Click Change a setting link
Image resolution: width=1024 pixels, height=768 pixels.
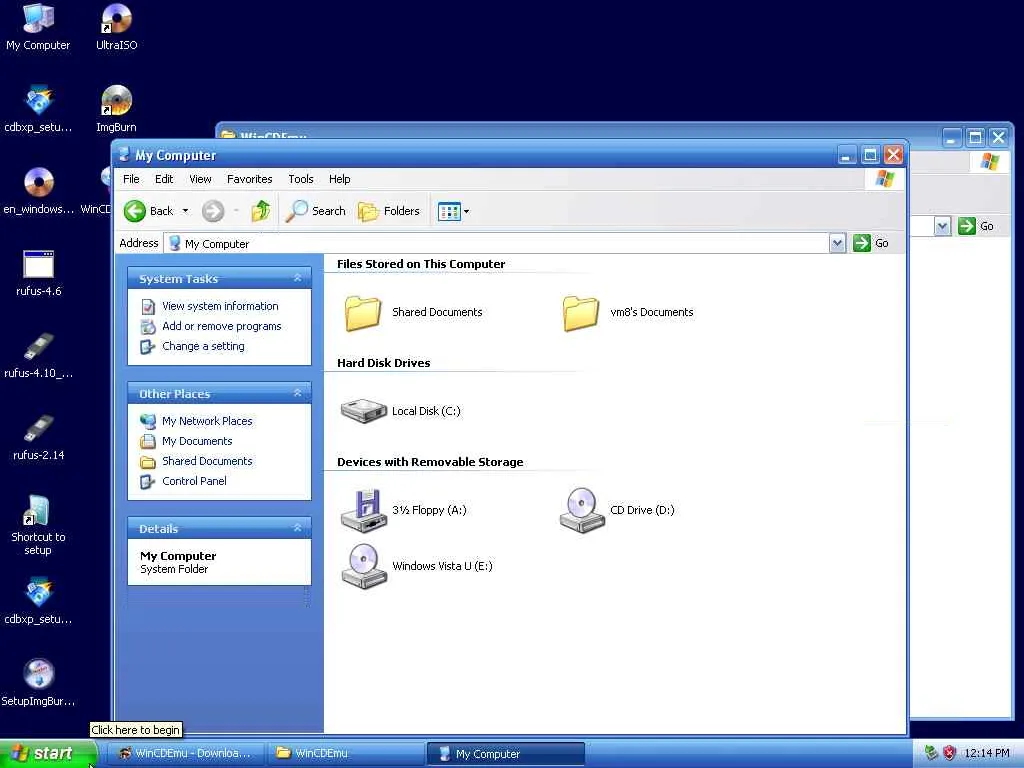click(x=203, y=346)
